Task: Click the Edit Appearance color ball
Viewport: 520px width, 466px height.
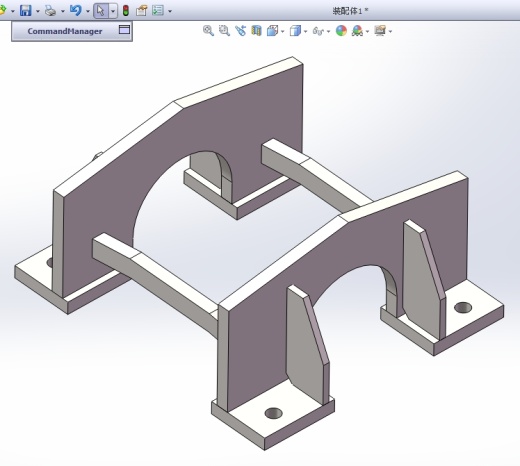Action: click(341, 31)
